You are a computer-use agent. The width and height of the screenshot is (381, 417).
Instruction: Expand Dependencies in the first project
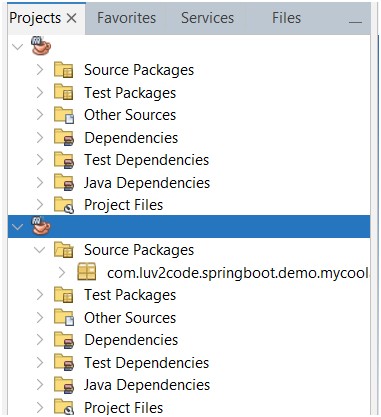(x=40, y=138)
